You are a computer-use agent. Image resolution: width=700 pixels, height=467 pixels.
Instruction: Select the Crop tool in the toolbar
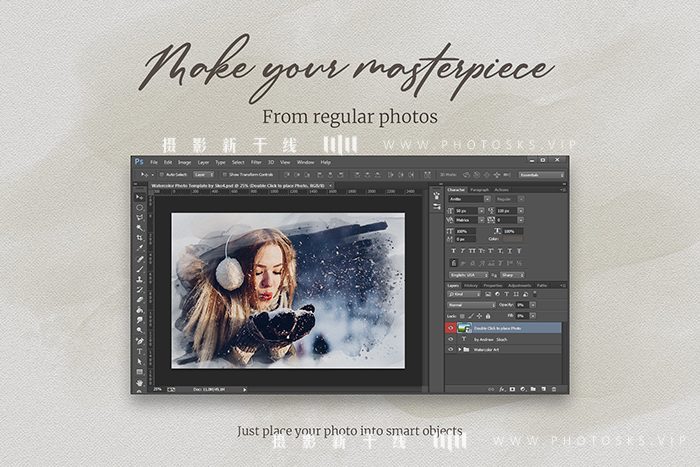click(x=140, y=238)
